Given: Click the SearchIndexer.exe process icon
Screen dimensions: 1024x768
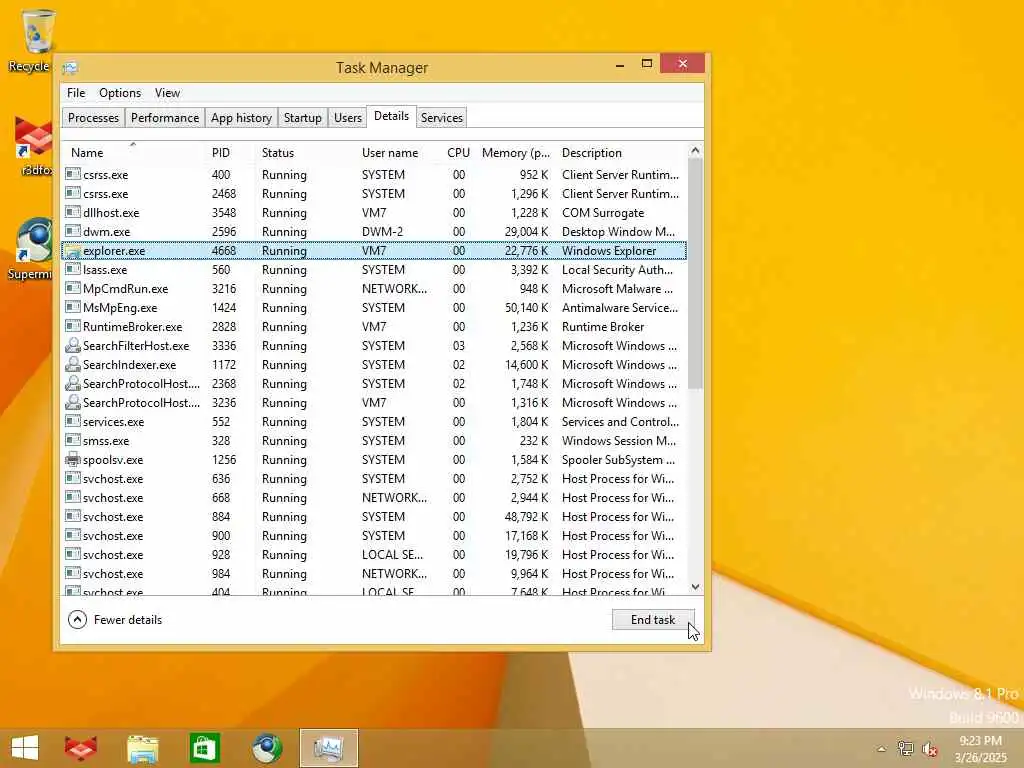Looking at the screenshot, I should (x=72, y=364).
